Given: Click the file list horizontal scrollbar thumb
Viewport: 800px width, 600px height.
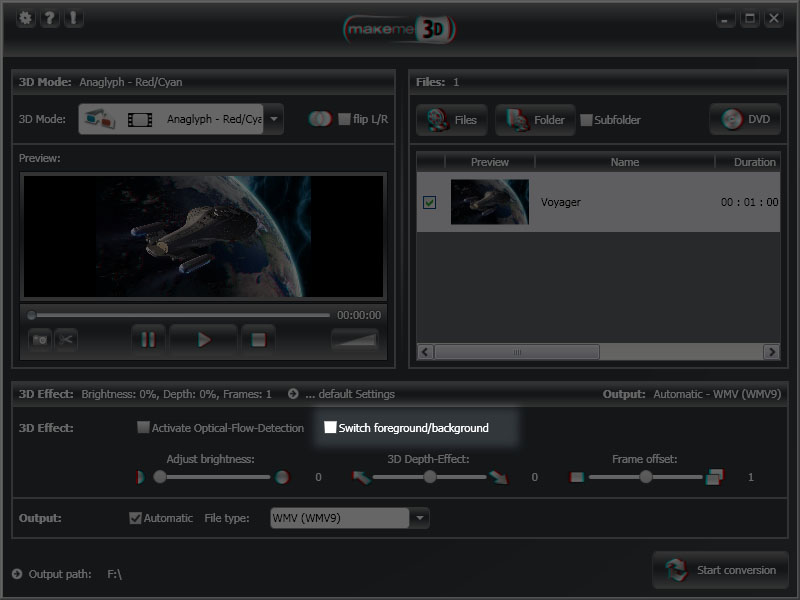Looking at the screenshot, I should tap(517, 352).
